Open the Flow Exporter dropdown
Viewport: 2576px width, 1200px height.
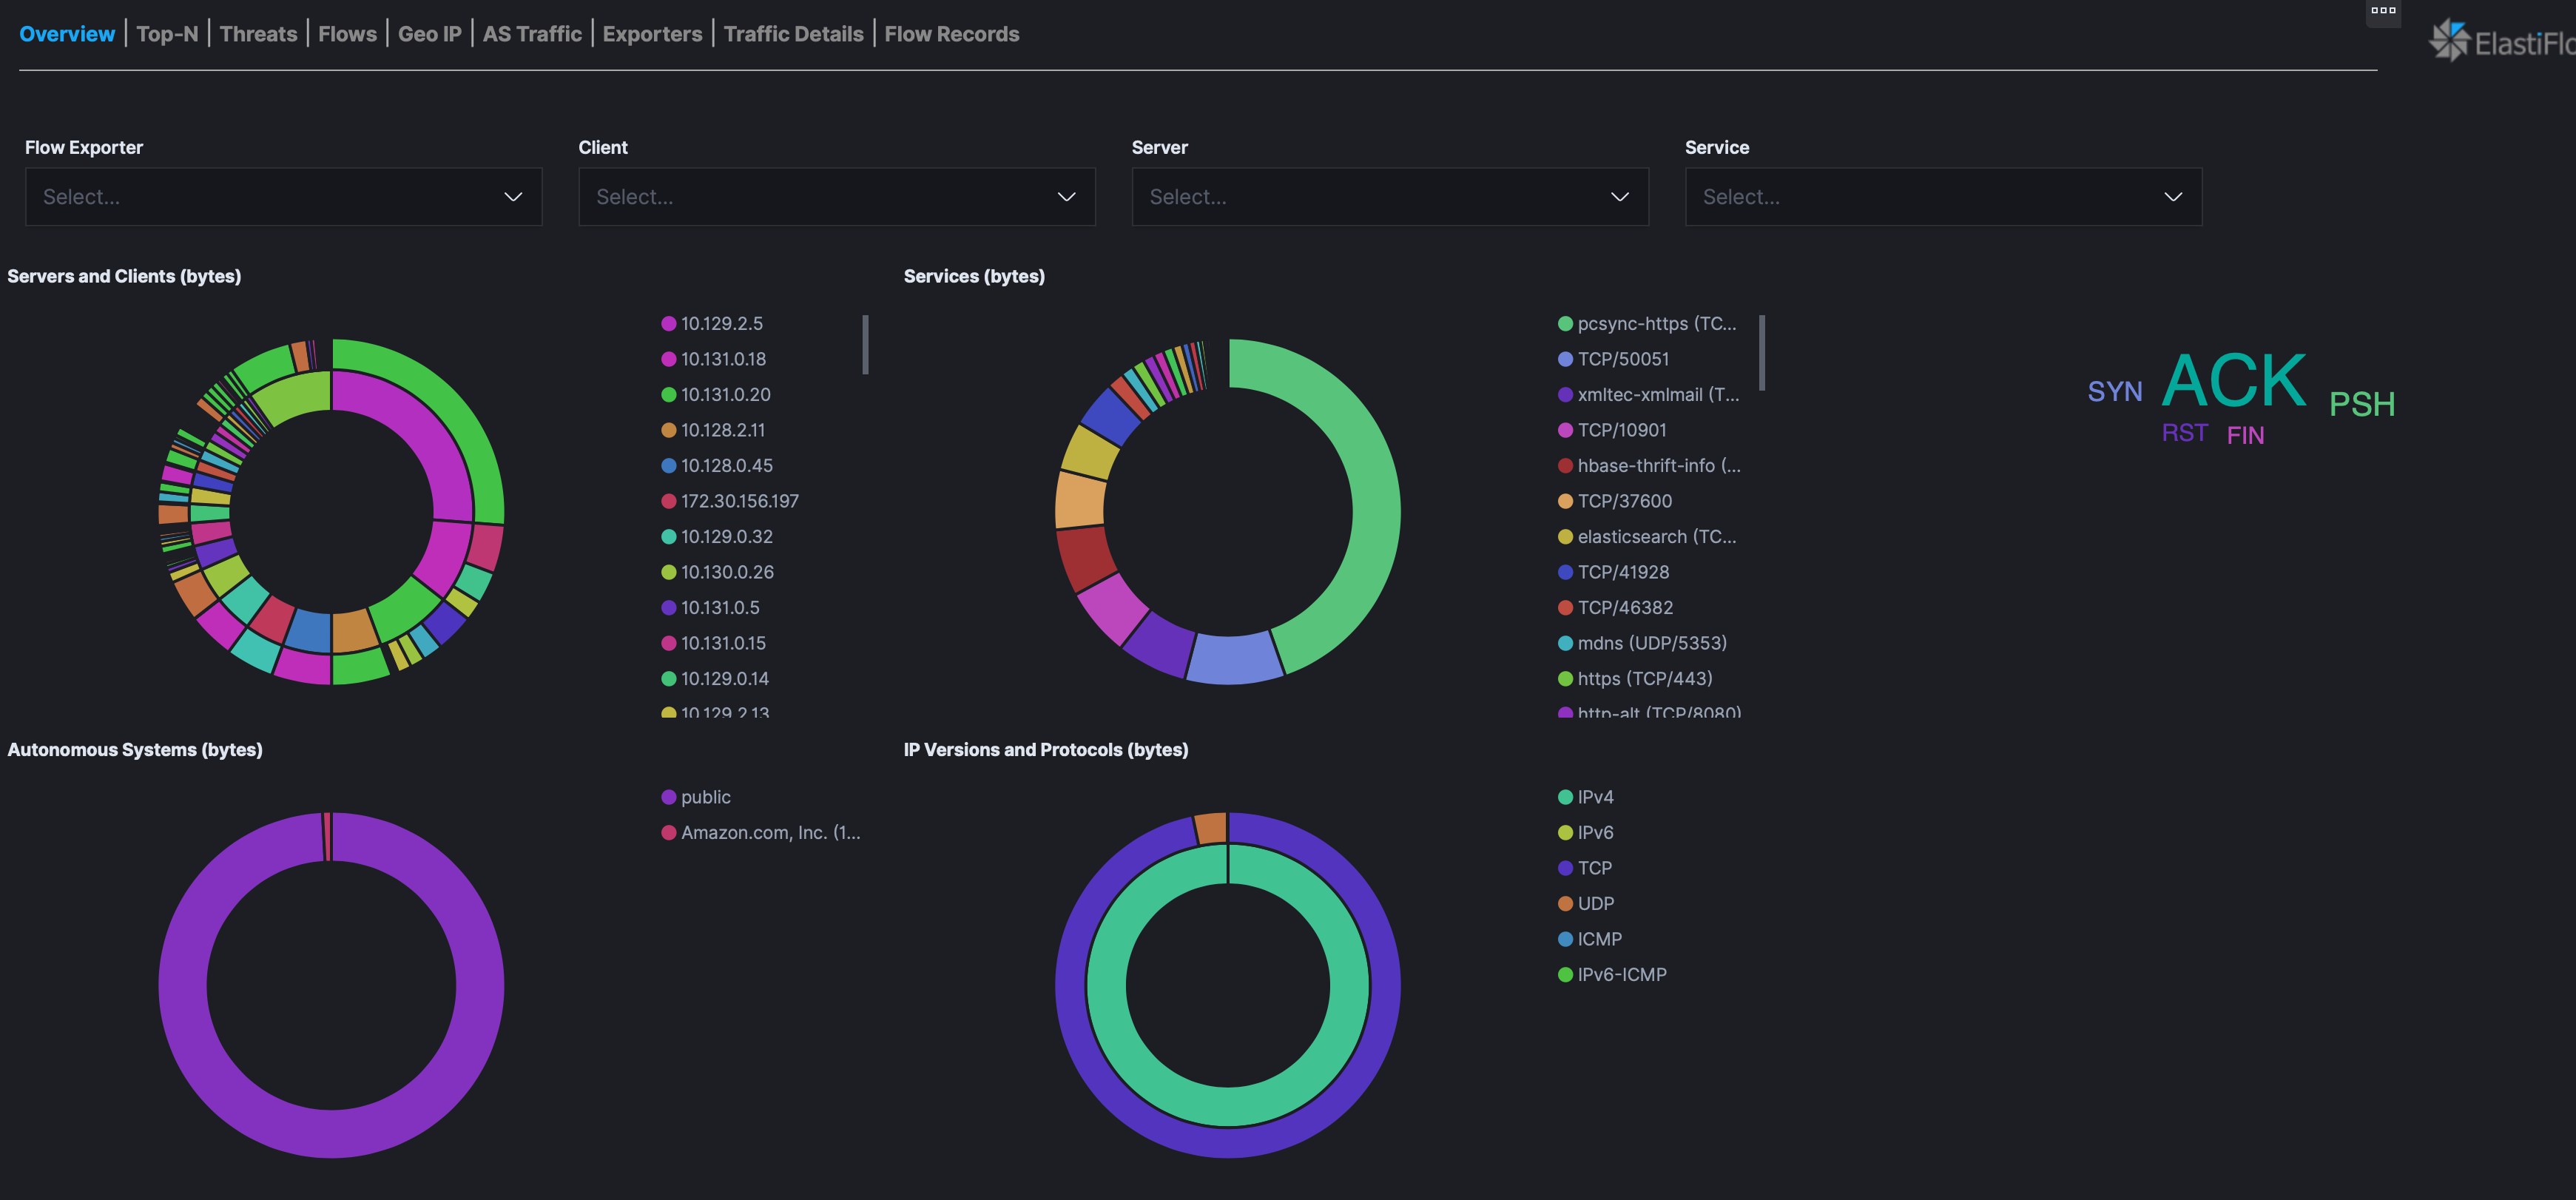[x=283, y=197]
